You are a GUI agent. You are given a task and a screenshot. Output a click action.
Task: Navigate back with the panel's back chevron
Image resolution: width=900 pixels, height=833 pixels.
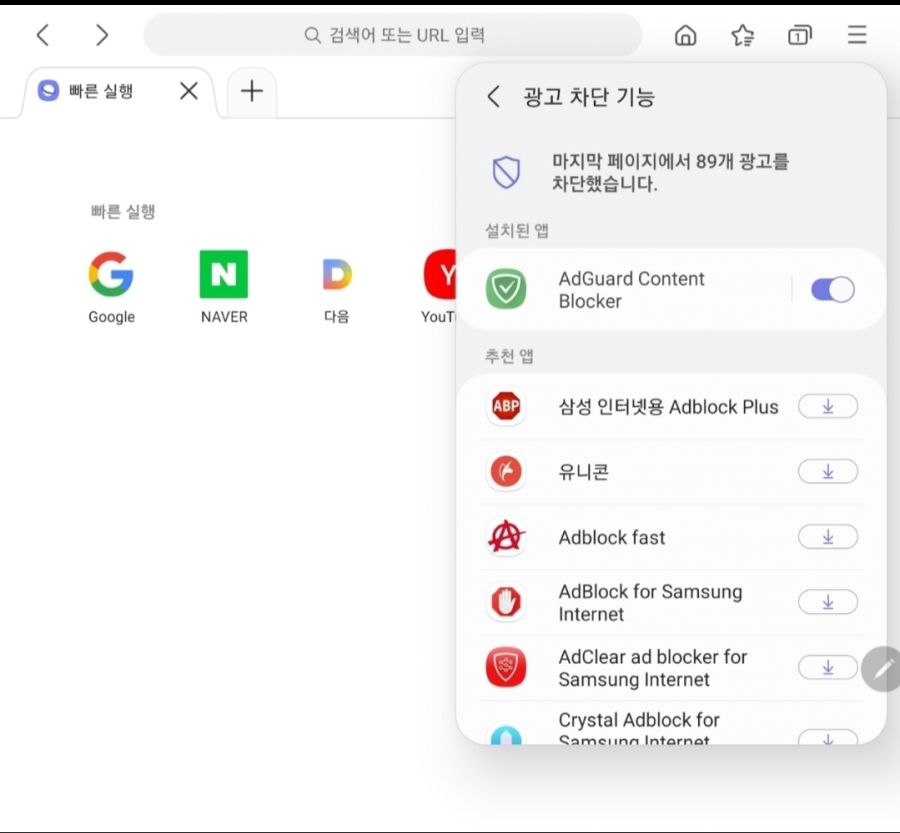pyautogui.click(x=492, y=96)
